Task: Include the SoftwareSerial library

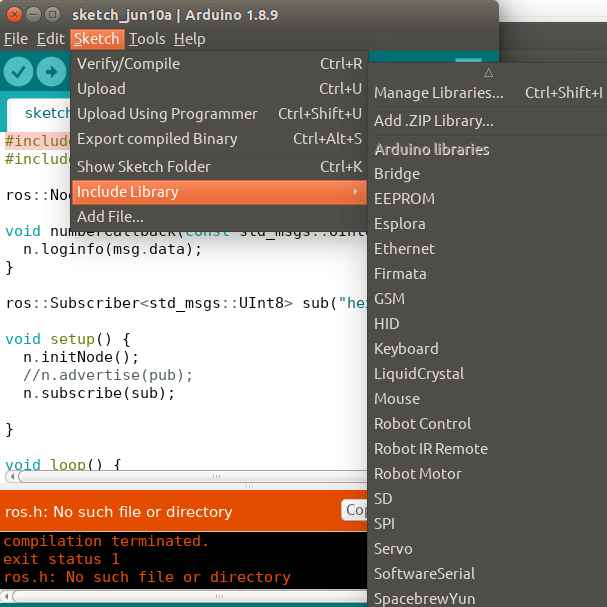Action: 488,574
